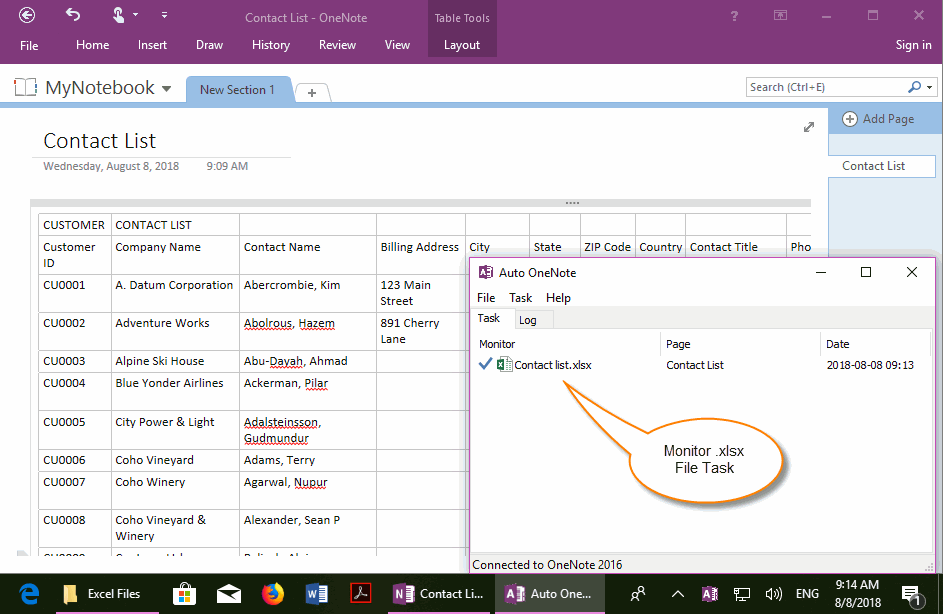Launch Firefox from taskbar

pyautogui.click(x=273, y=594)
